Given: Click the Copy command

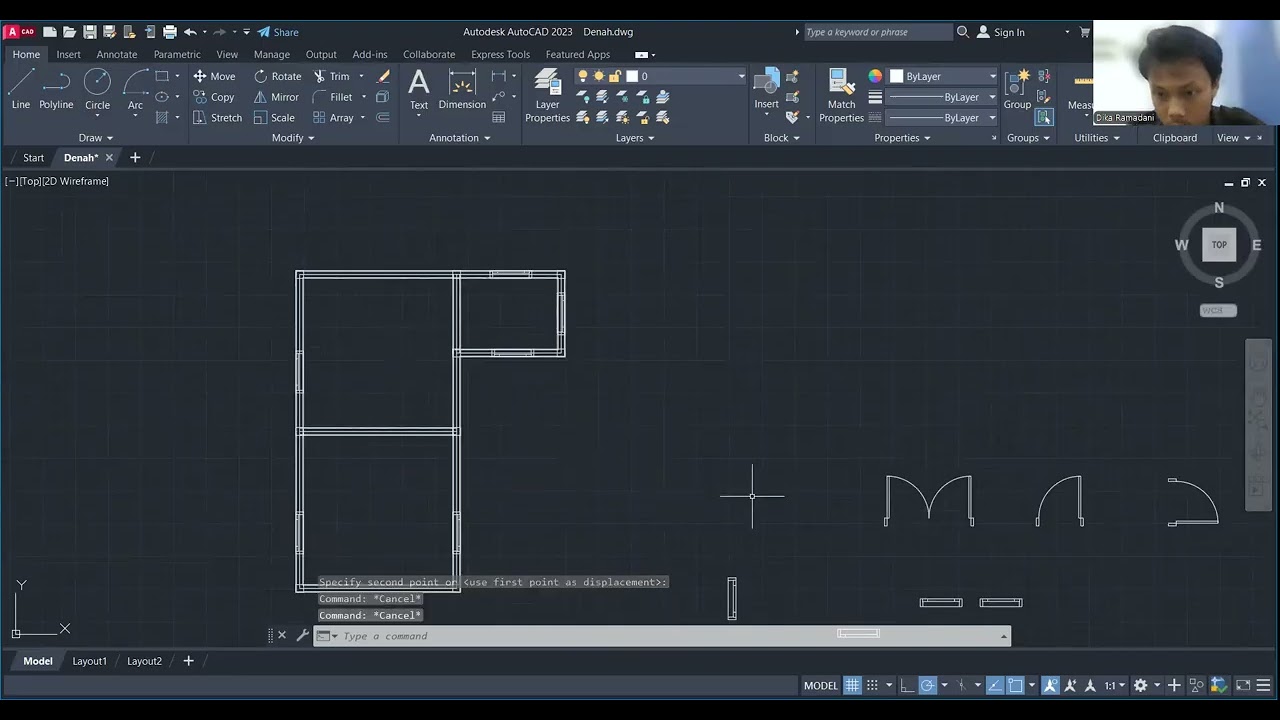Looking at the screenshot, I should click(x=214, y=97).
